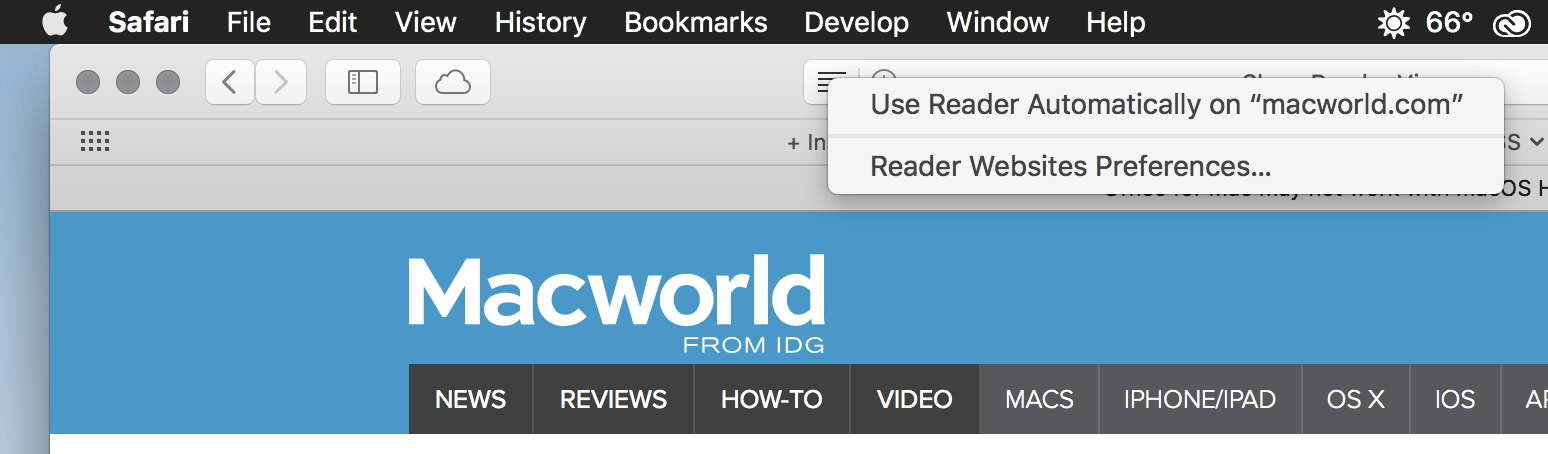This screenshot has width=1548, height=454.
Task: Open the IOS category
Action: point(1455,400)
